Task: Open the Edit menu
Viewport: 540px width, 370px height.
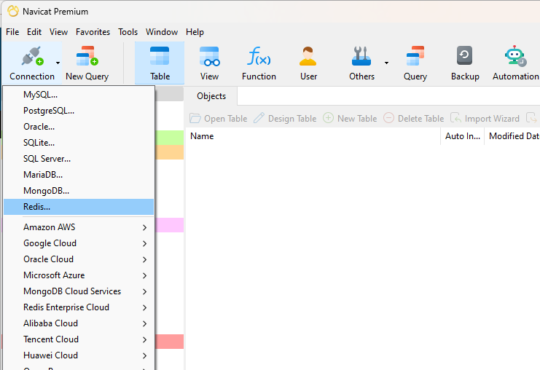Action: click(34, 32)
